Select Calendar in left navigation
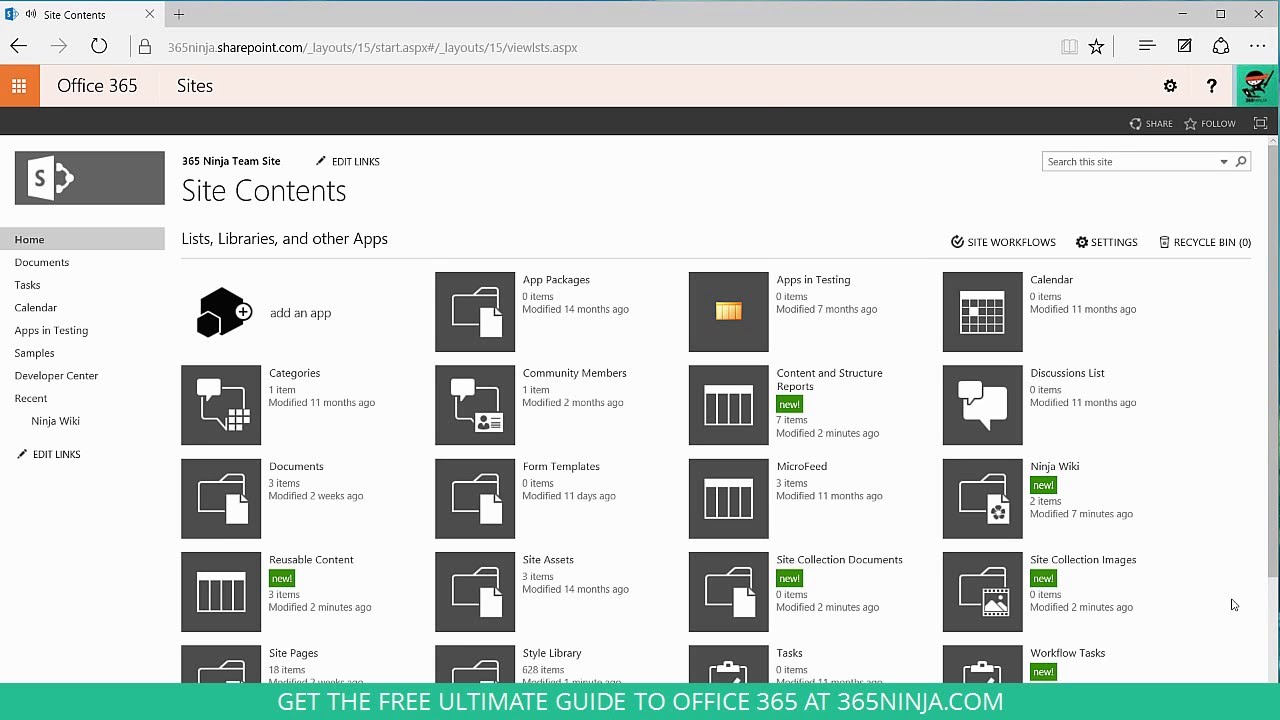The width and height of the screenshot is (1280, 720). 36,308
